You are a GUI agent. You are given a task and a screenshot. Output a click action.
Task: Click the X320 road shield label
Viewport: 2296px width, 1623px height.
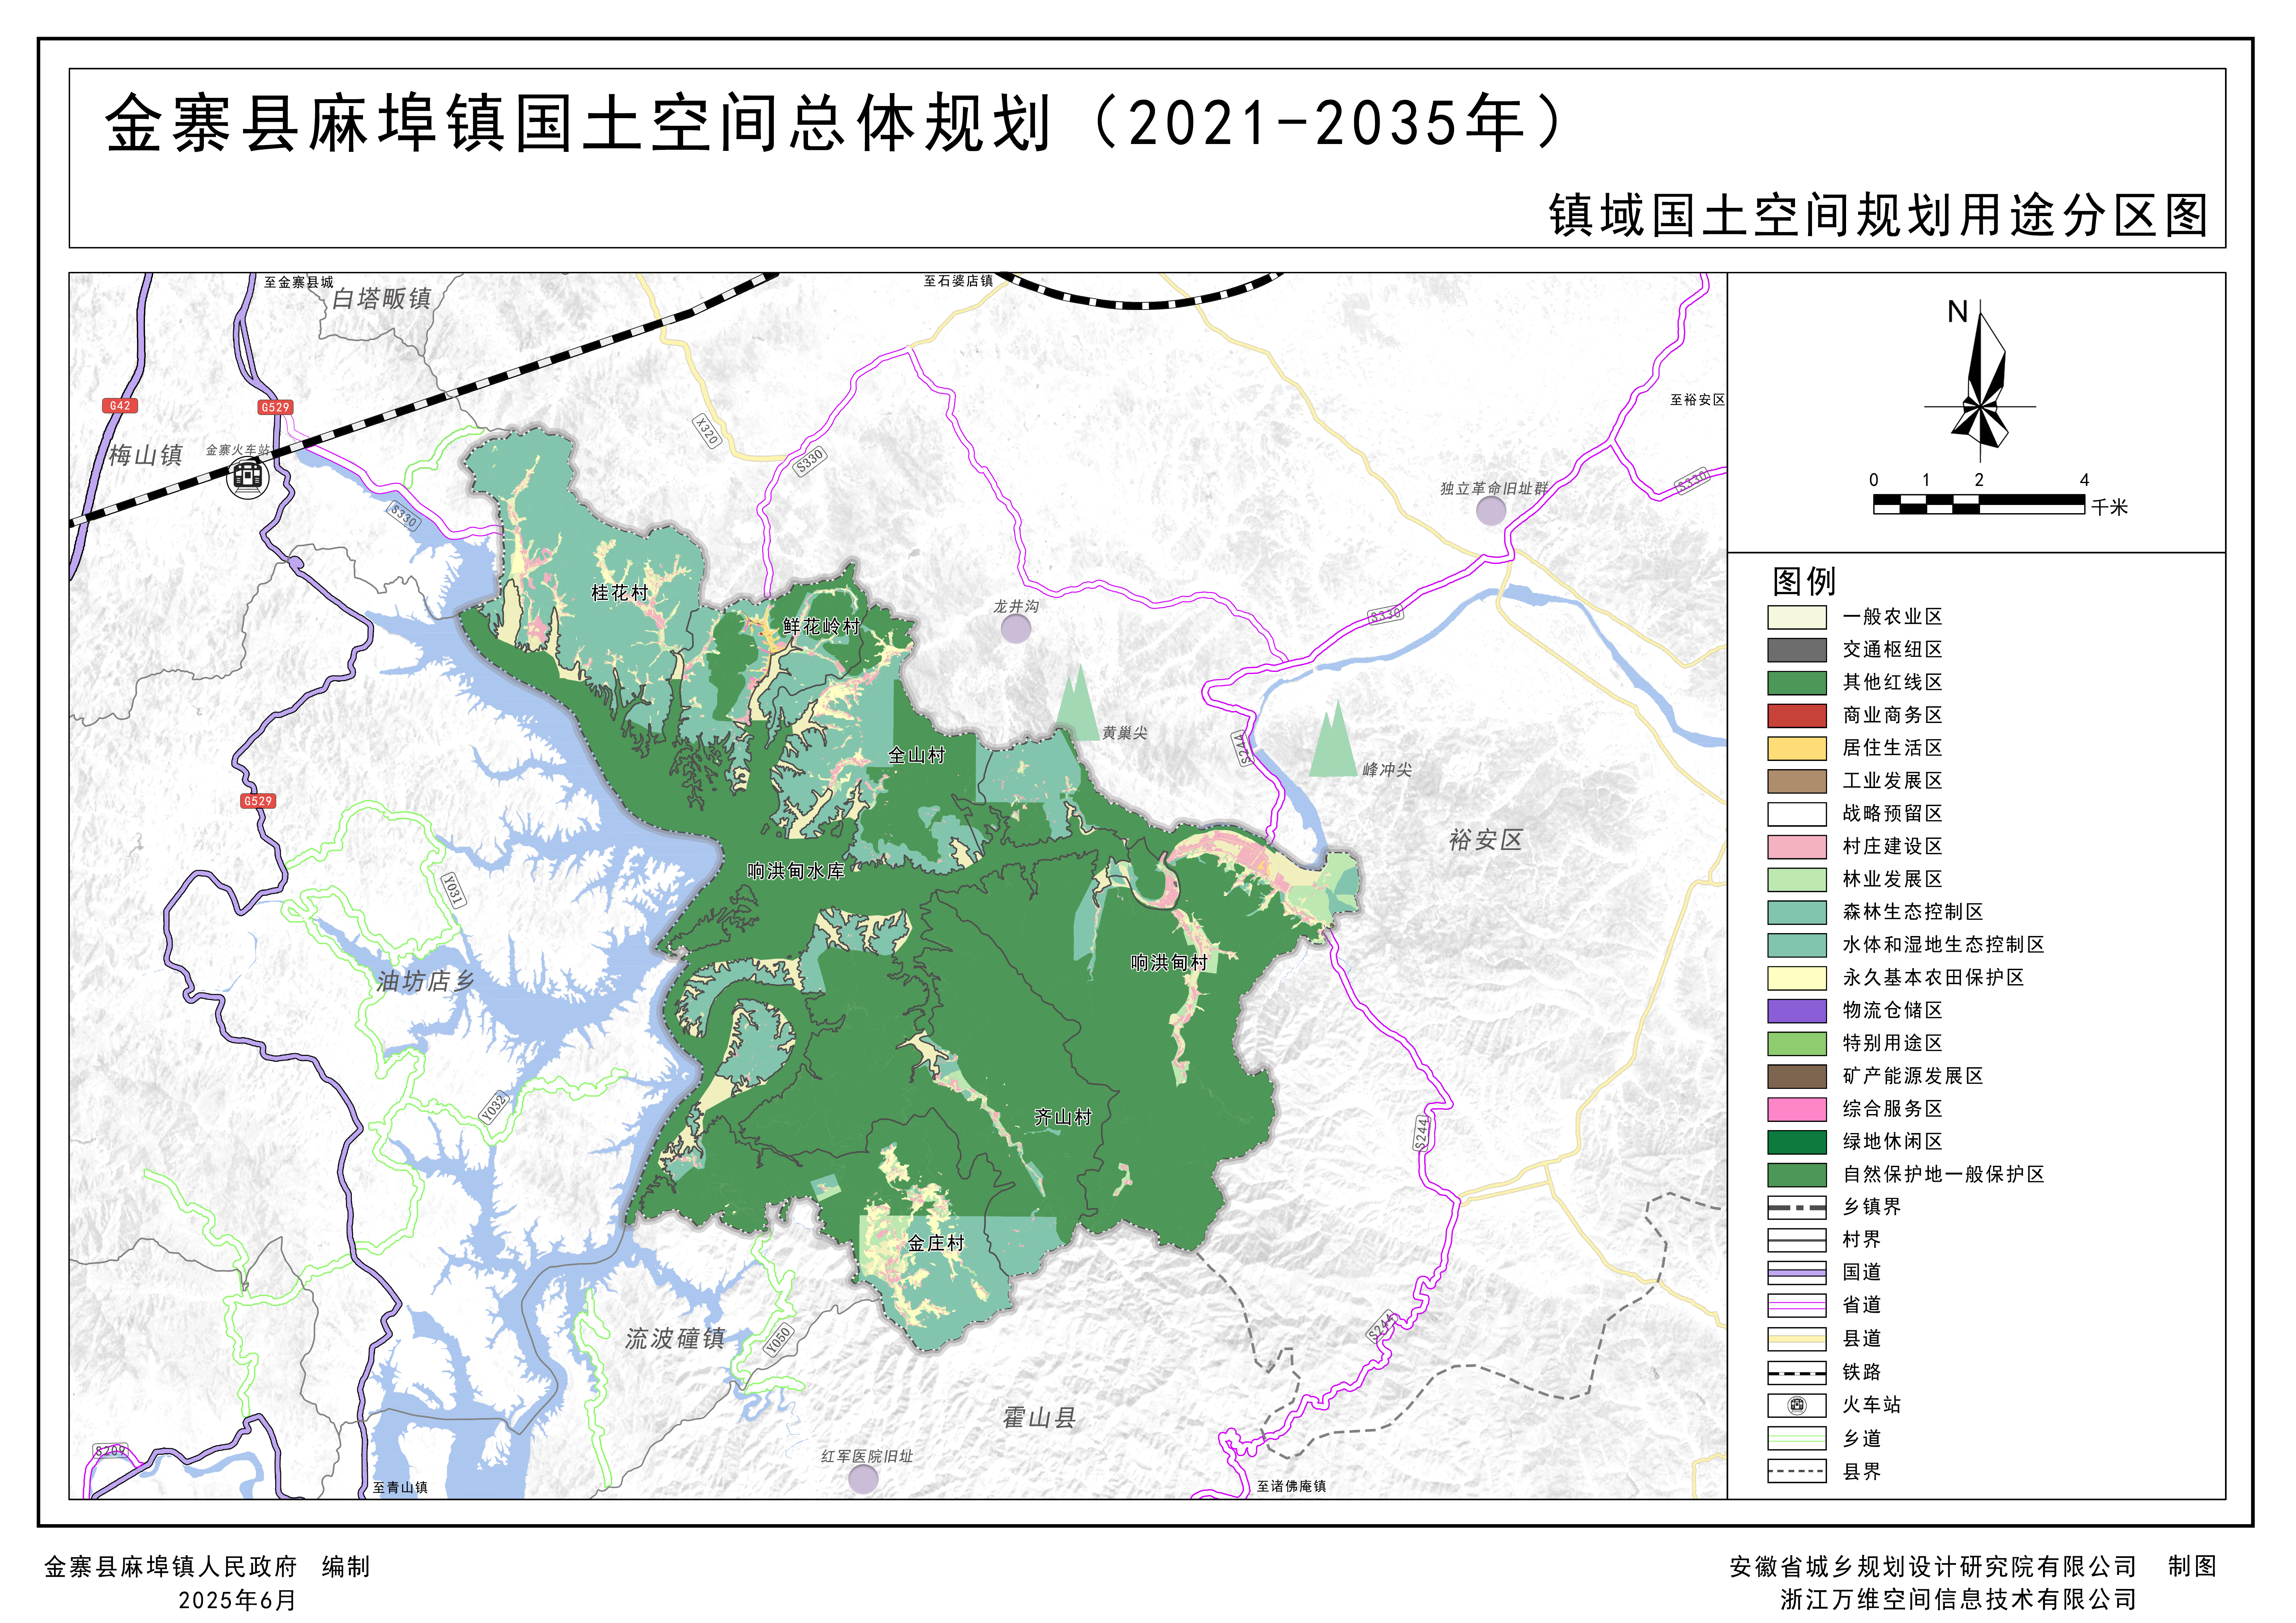pyautogui.click(x=707, y=431)
